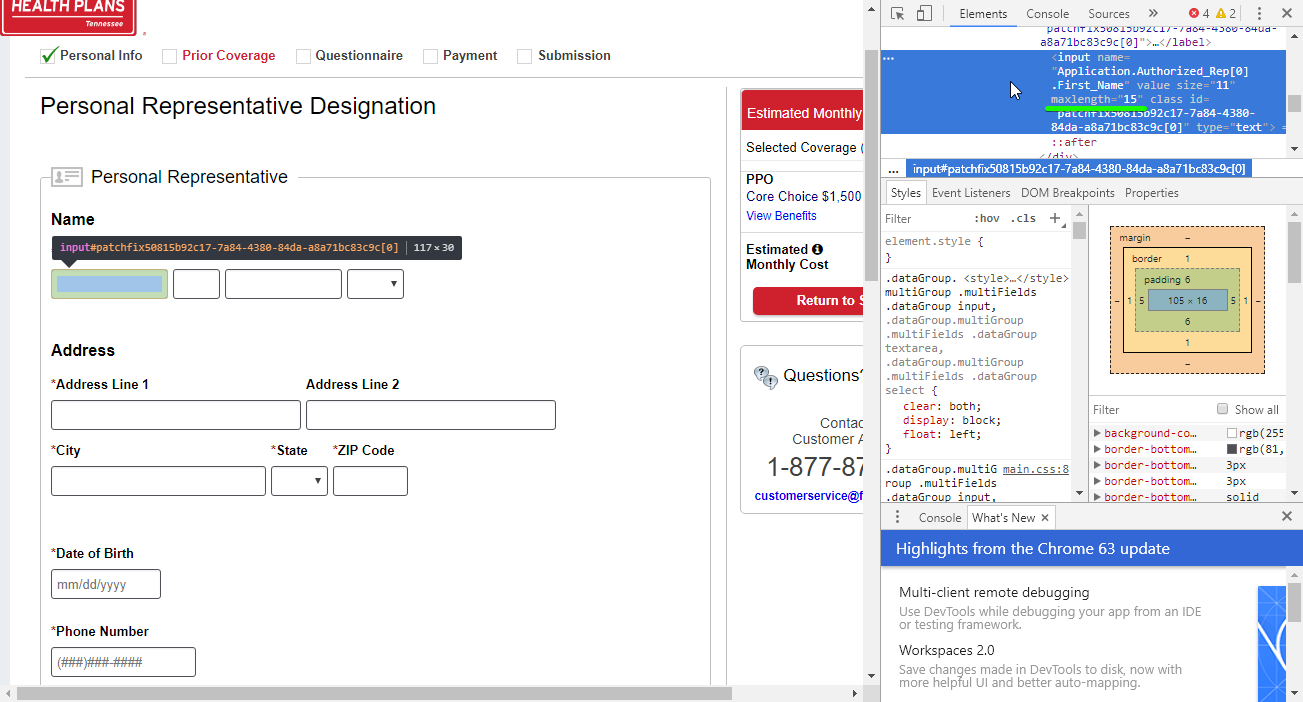
Task: Toggle the .cls class editor
Action: (1023, 218)
